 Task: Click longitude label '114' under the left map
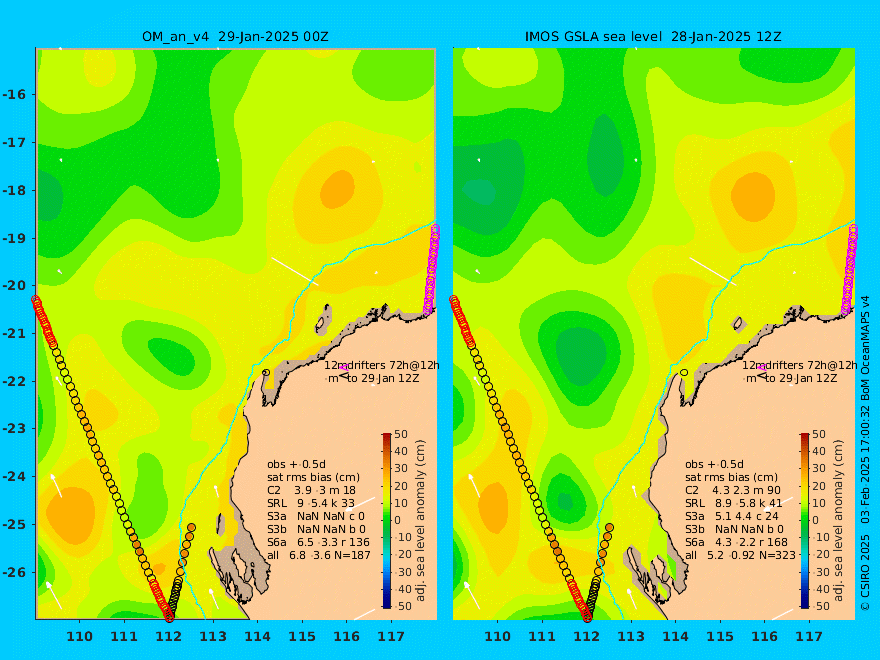pos(258,636)
